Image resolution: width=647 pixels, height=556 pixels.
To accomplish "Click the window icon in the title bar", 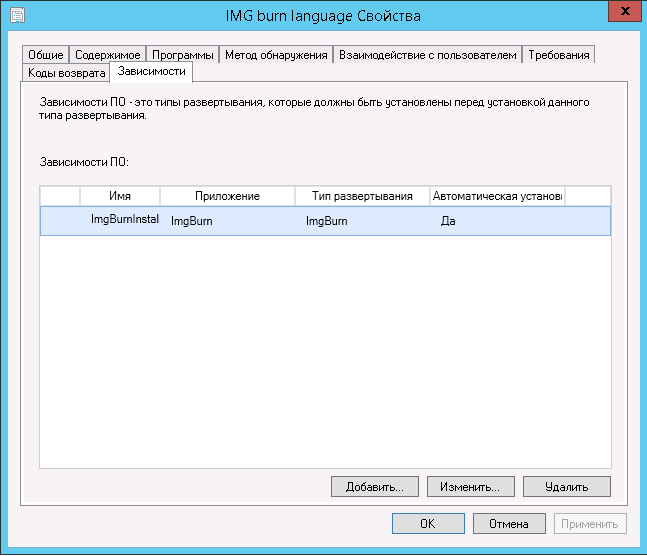I will pyautogui.click(x=16, y=15).
